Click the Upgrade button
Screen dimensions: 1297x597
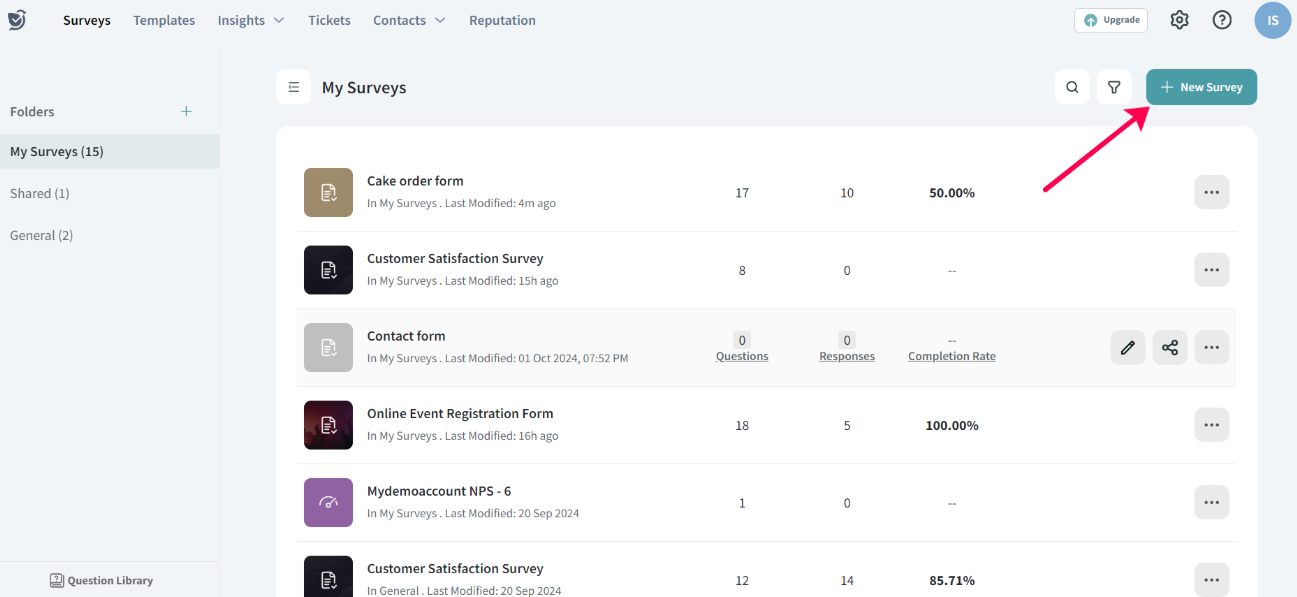pos(1111,20)
